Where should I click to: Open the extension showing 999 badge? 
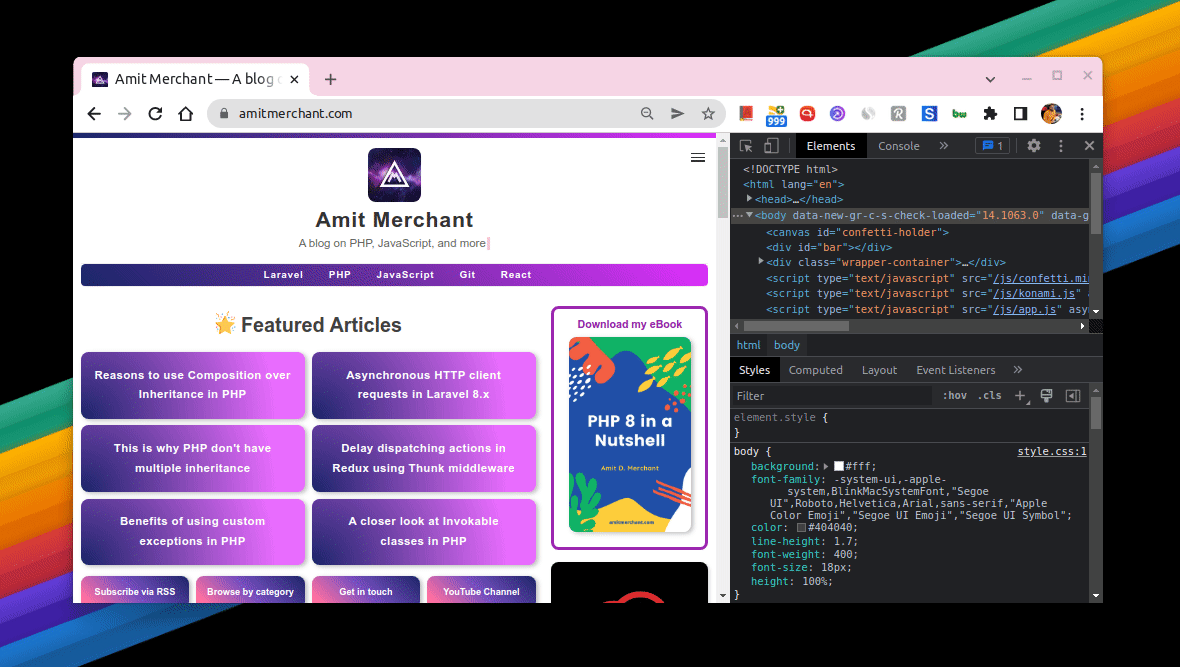[776, 115]
